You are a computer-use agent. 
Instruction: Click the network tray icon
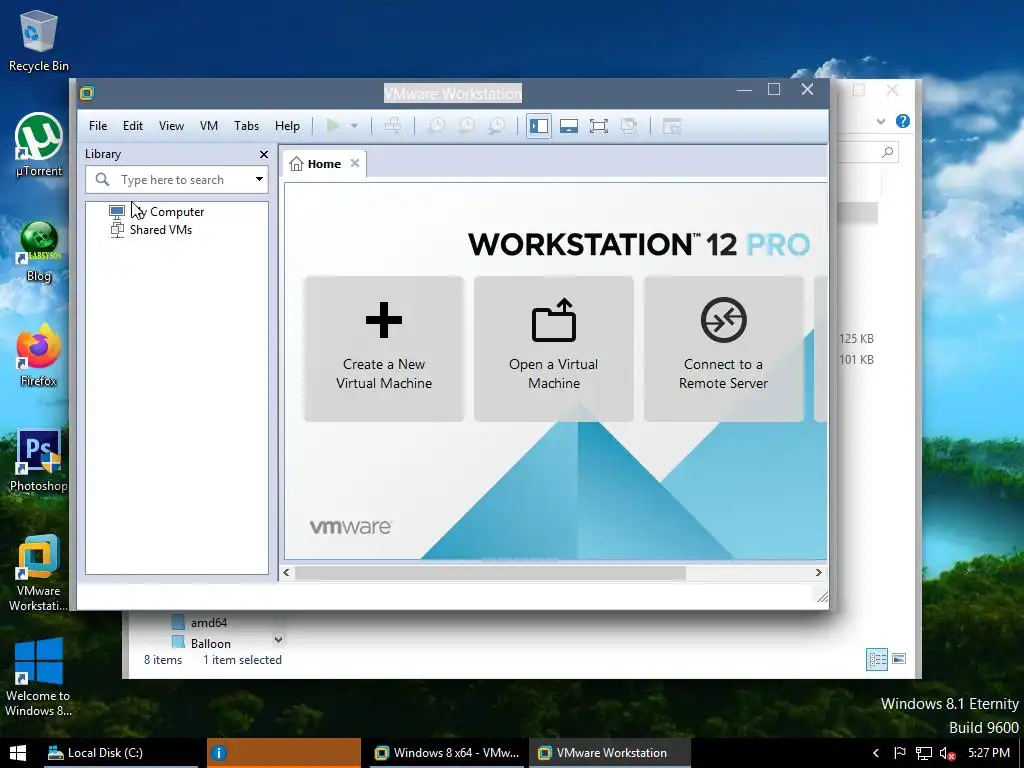coord(923,753)
